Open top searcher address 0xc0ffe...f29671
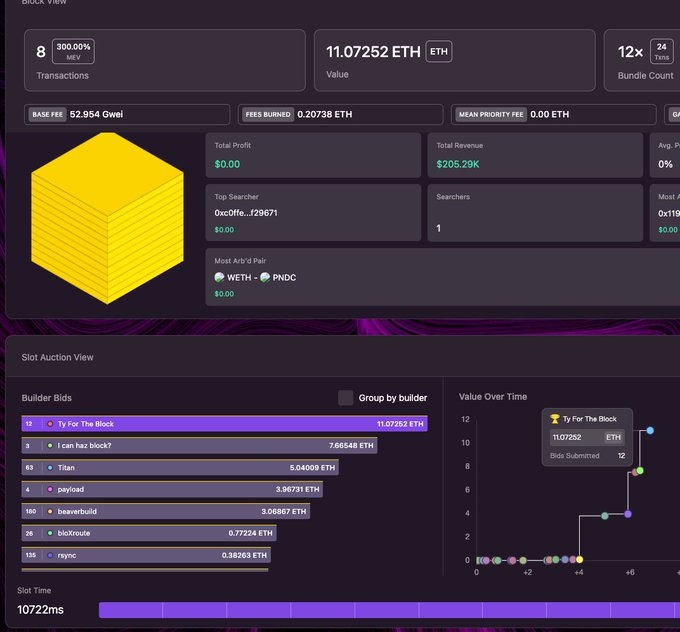The height and width of the screenshot is (632, 680). tap(246, 213)
